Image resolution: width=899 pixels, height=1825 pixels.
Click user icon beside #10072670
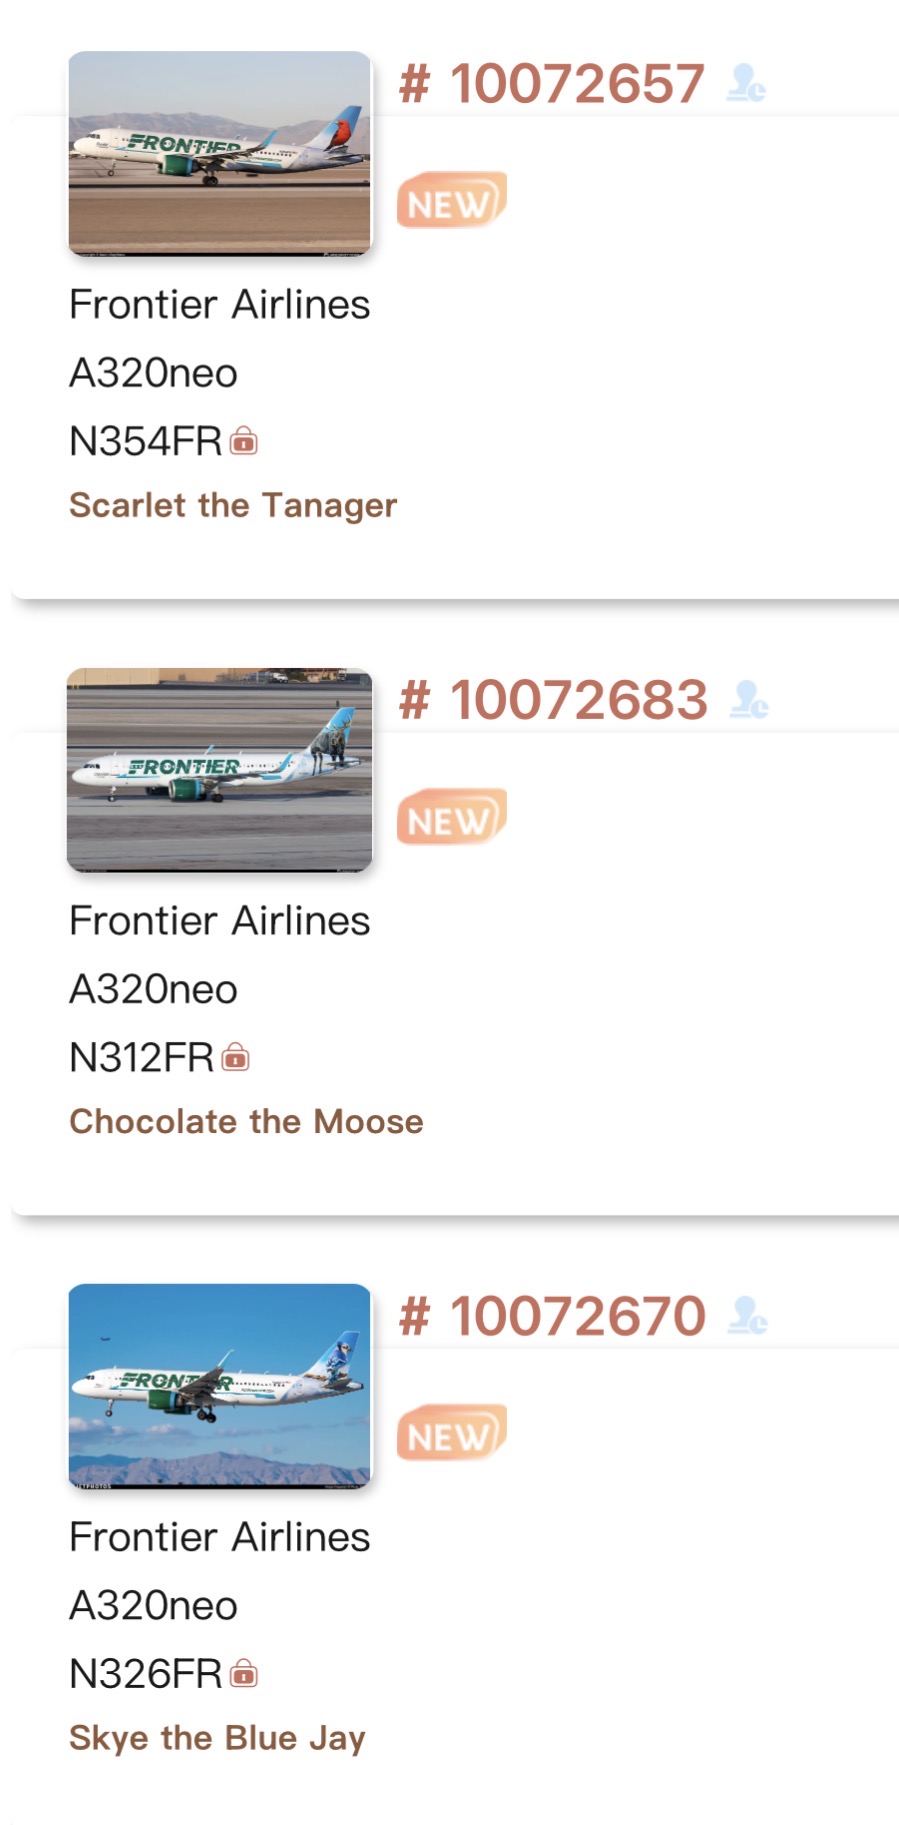click(x=748, y=1315)
